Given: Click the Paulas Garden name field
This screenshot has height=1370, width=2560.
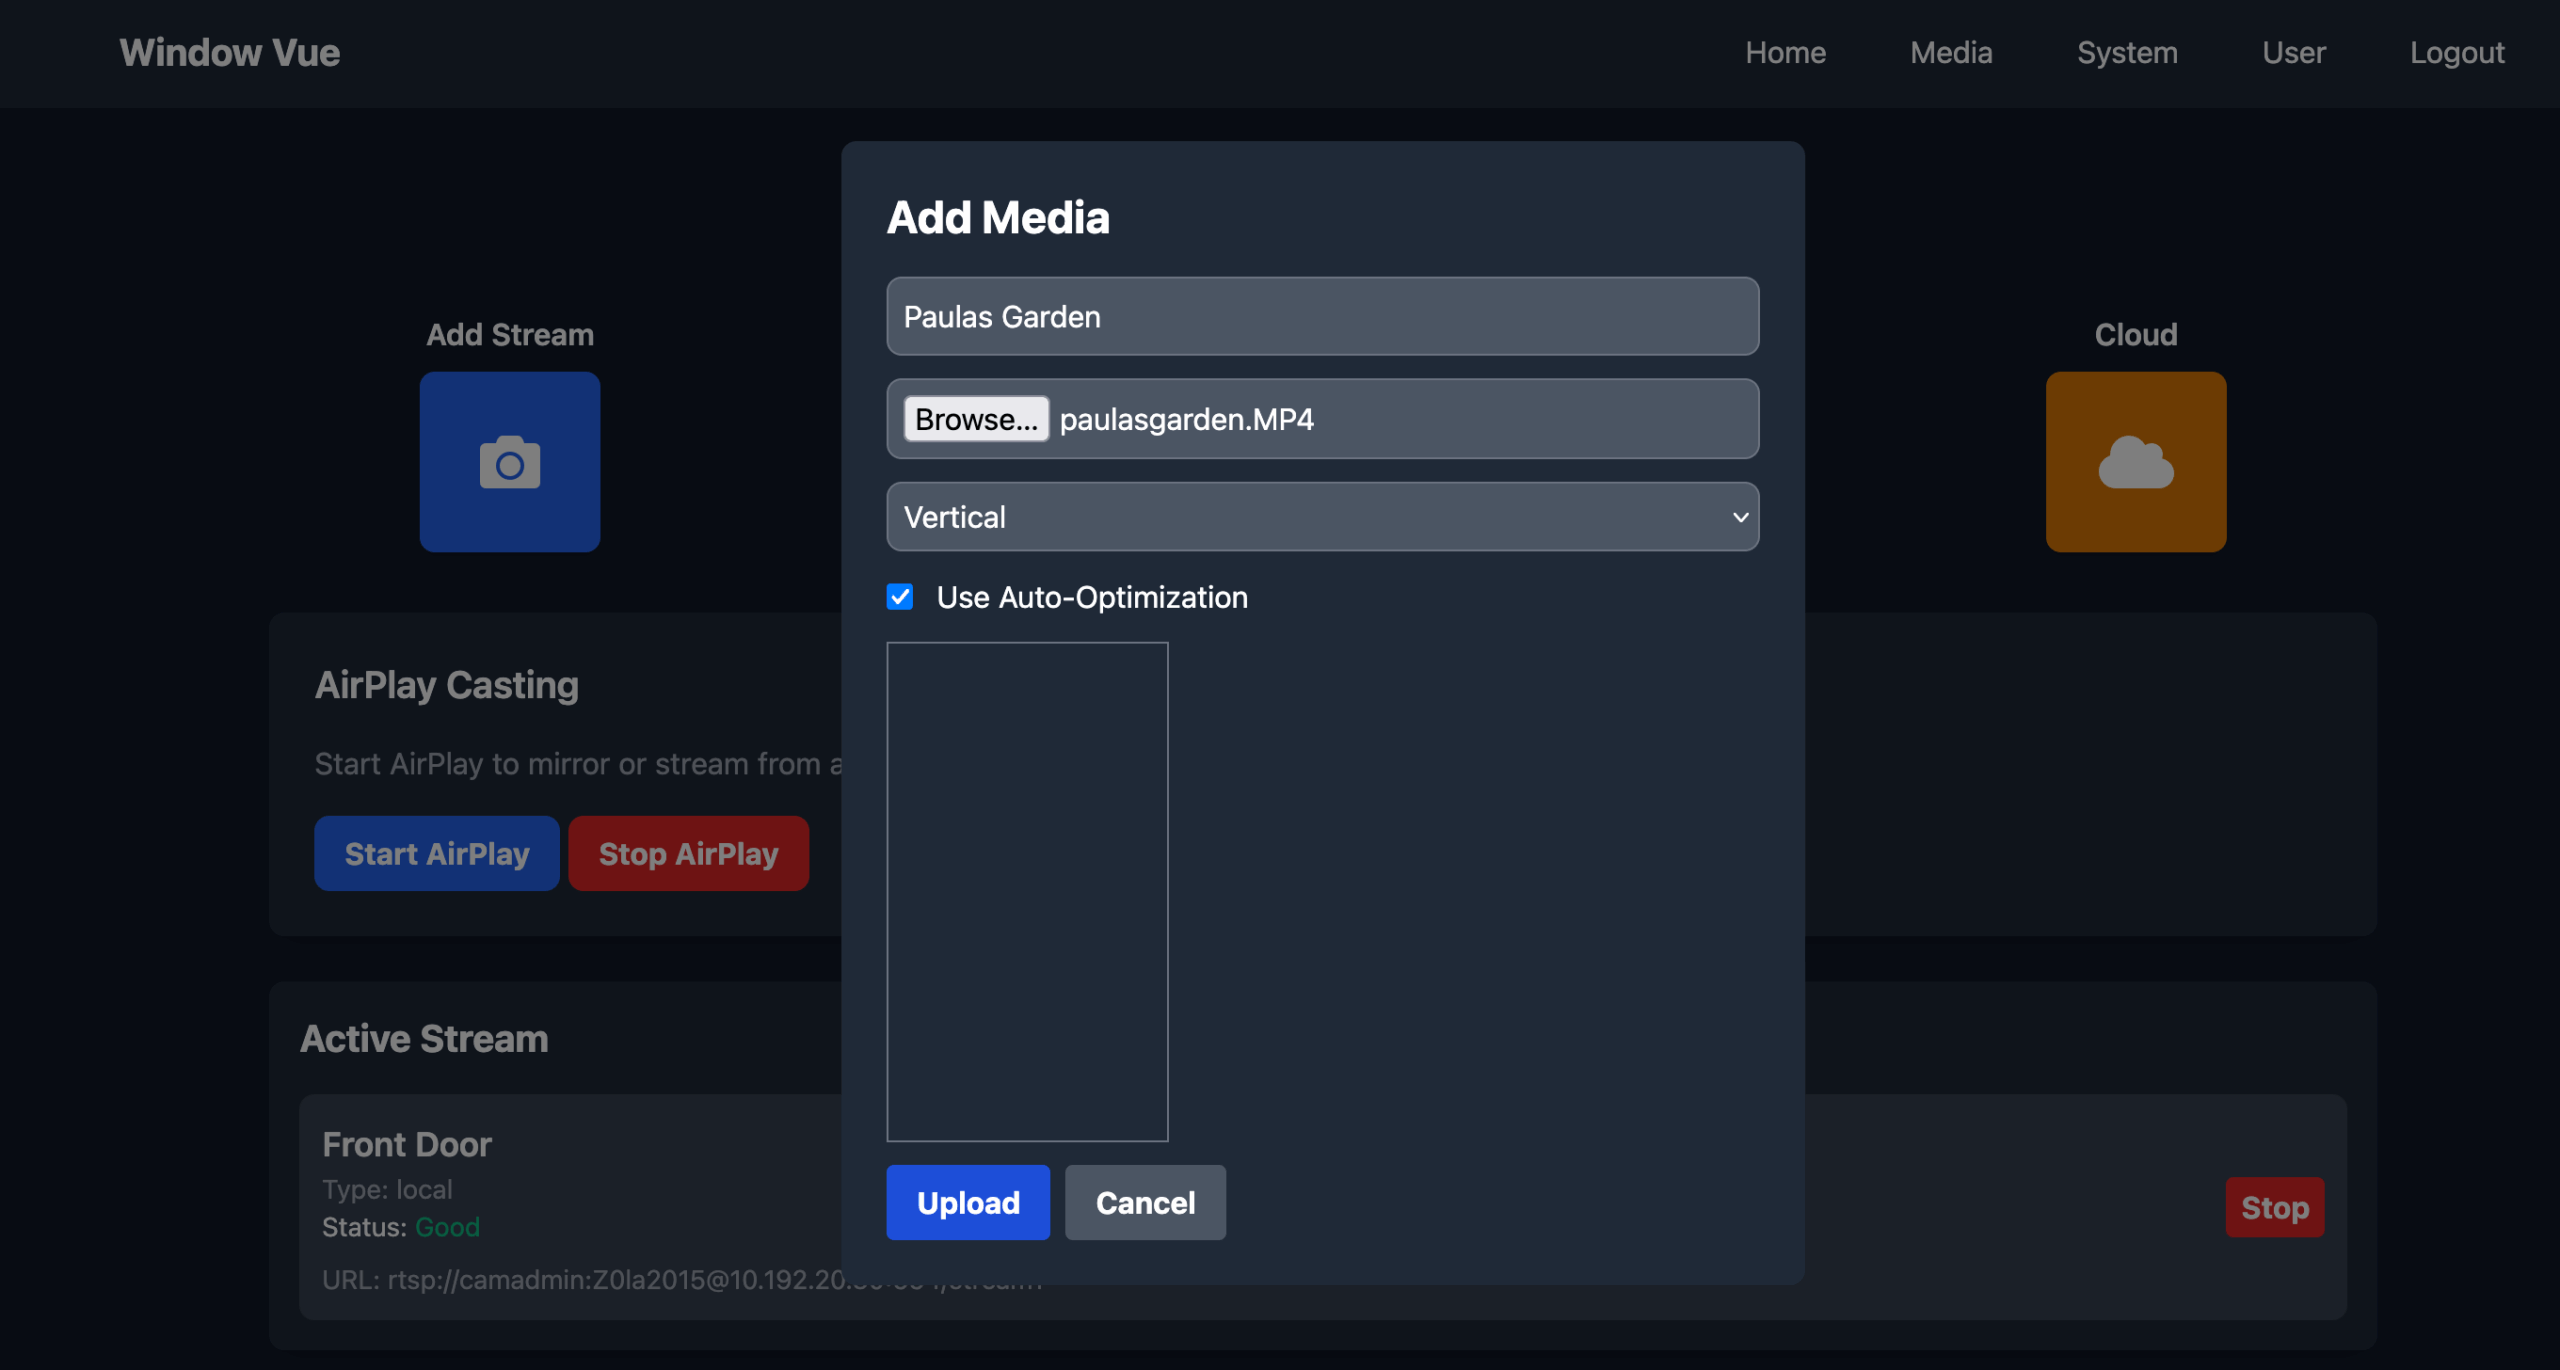Looking at the screenshot, I should [x=1322, y=317].
